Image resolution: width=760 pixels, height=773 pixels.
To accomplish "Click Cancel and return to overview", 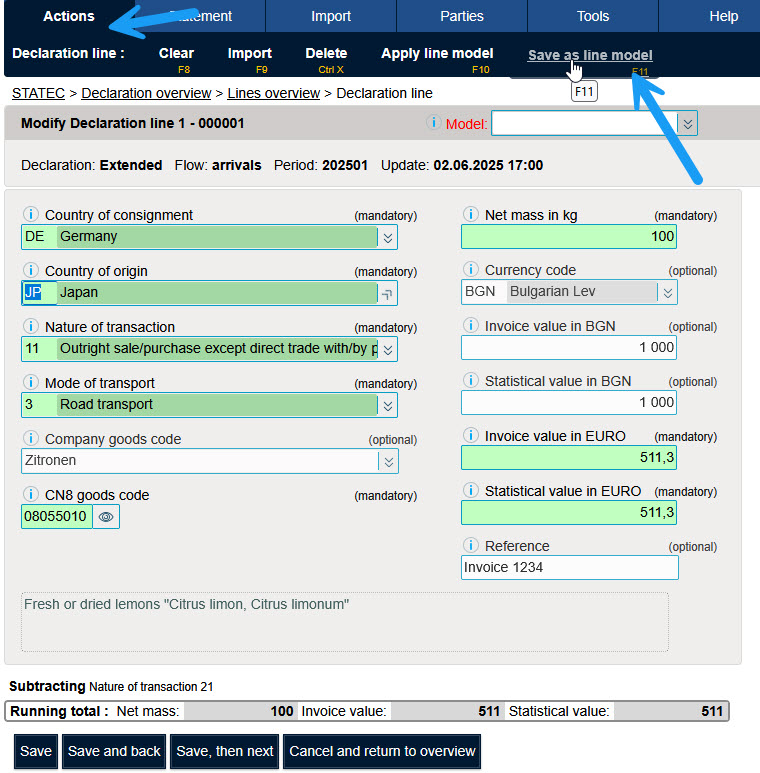I will [x=382, y=751].
